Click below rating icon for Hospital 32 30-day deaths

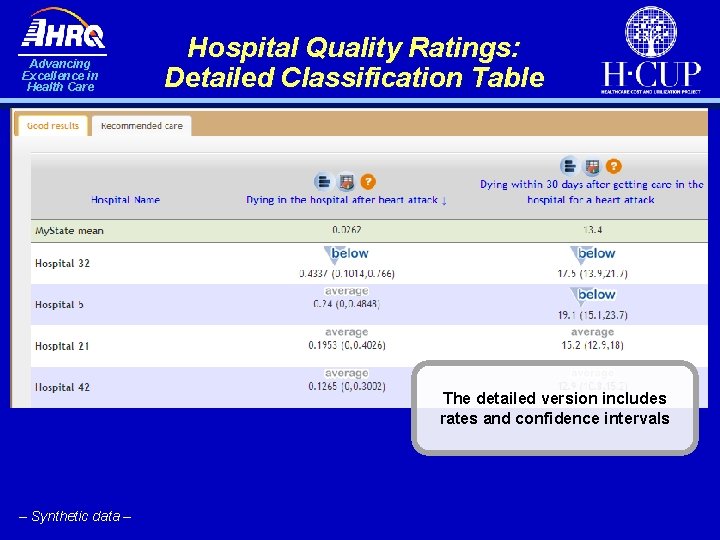click(x=593, y=254)
